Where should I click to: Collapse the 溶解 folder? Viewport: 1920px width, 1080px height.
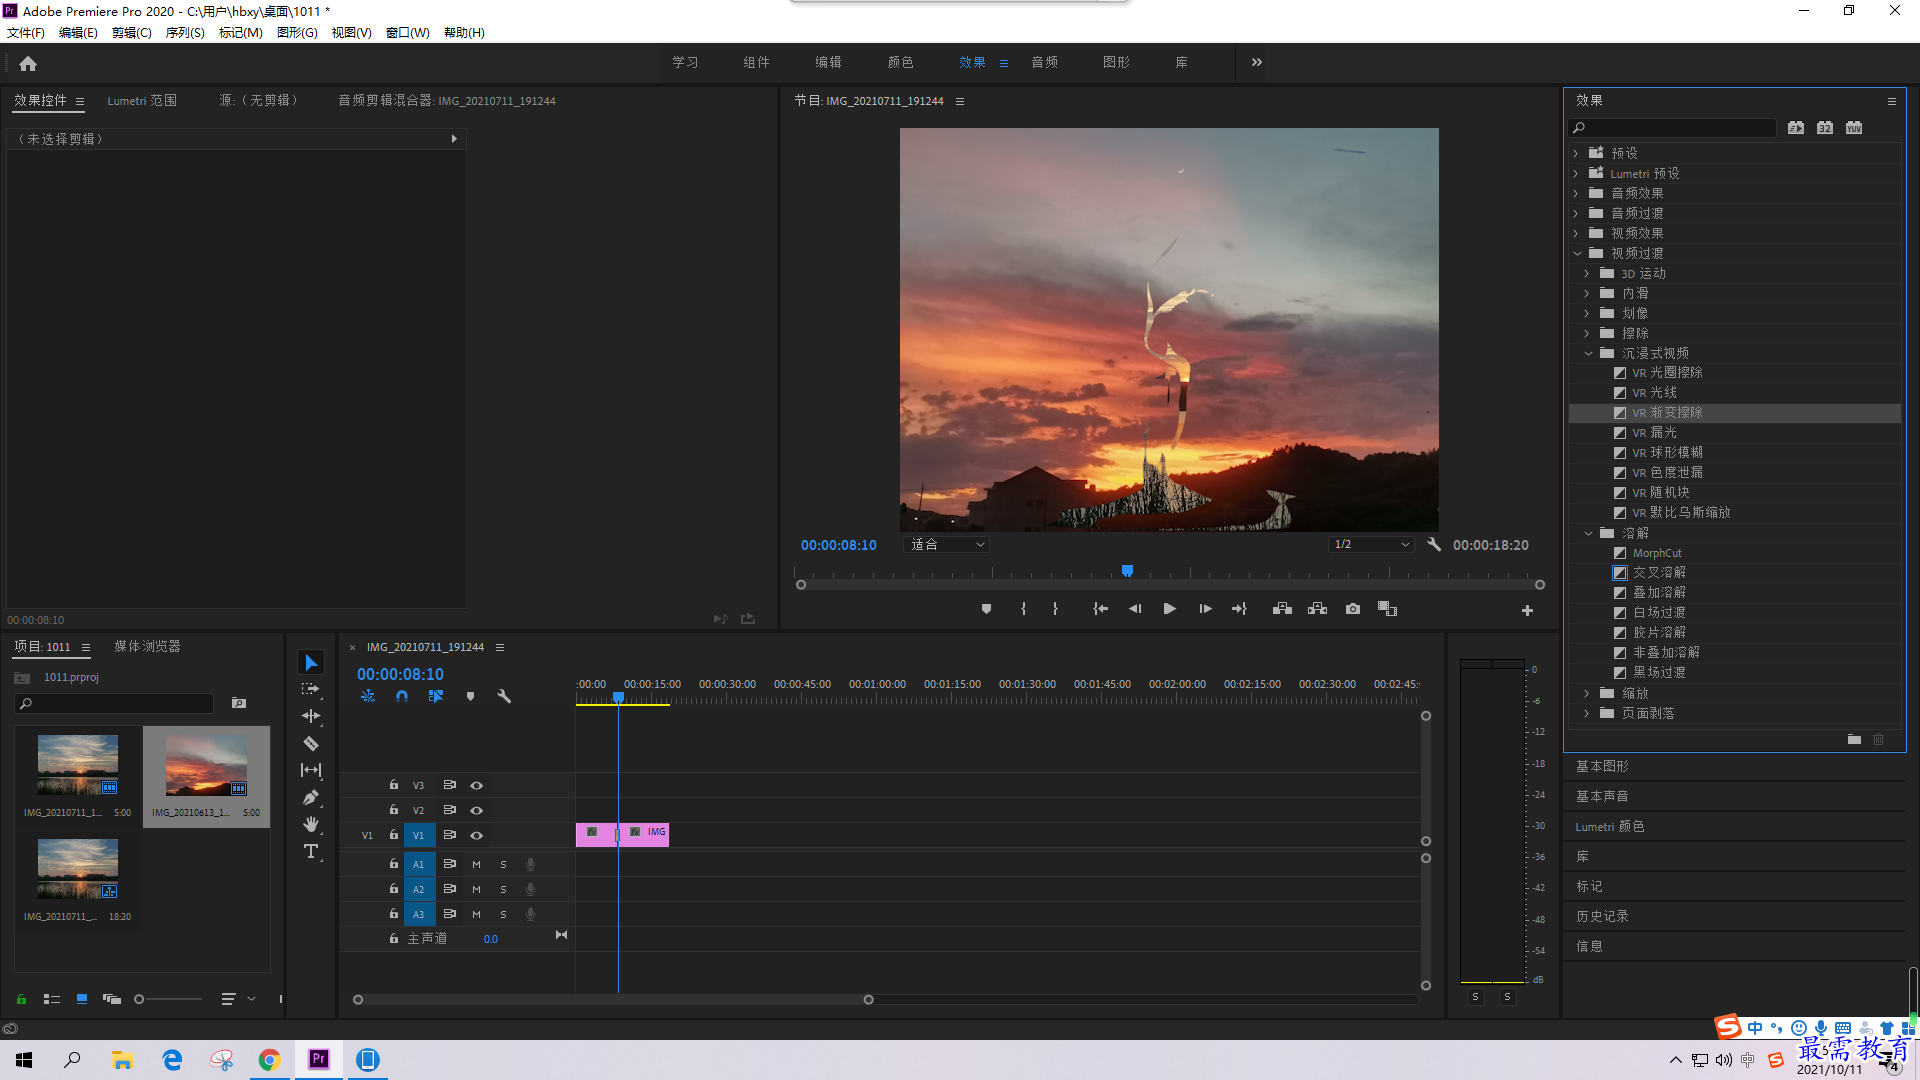click(1588, 533)
